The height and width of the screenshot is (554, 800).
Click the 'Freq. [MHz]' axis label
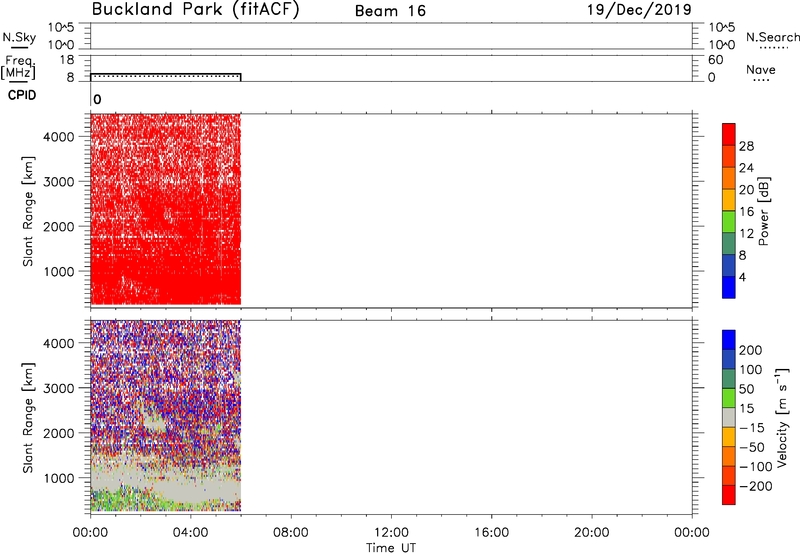coord(18,67)
